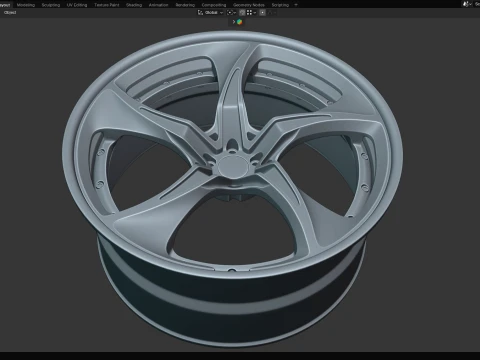Open the Rendering workspace tab
480x360 pixels.
click(185, 5)
